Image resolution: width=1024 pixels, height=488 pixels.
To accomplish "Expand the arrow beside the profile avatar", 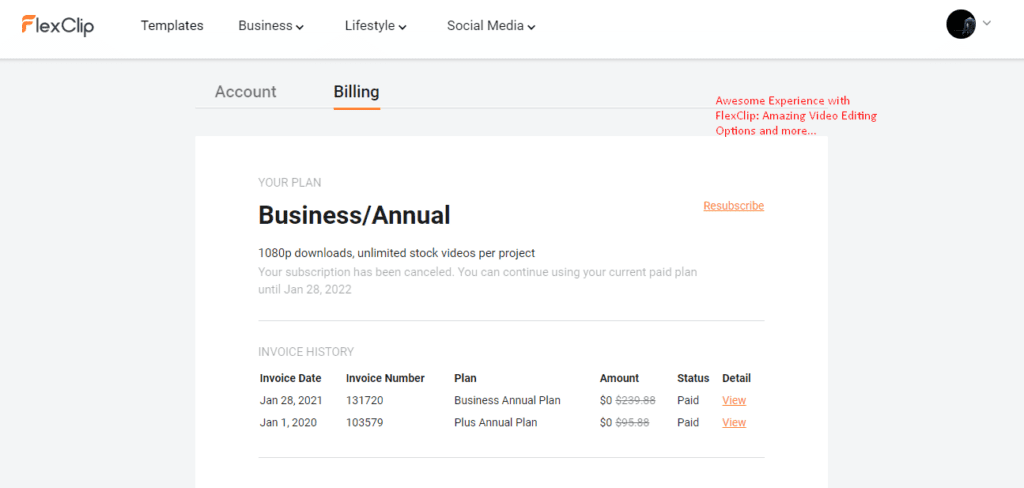I will 987,23.
